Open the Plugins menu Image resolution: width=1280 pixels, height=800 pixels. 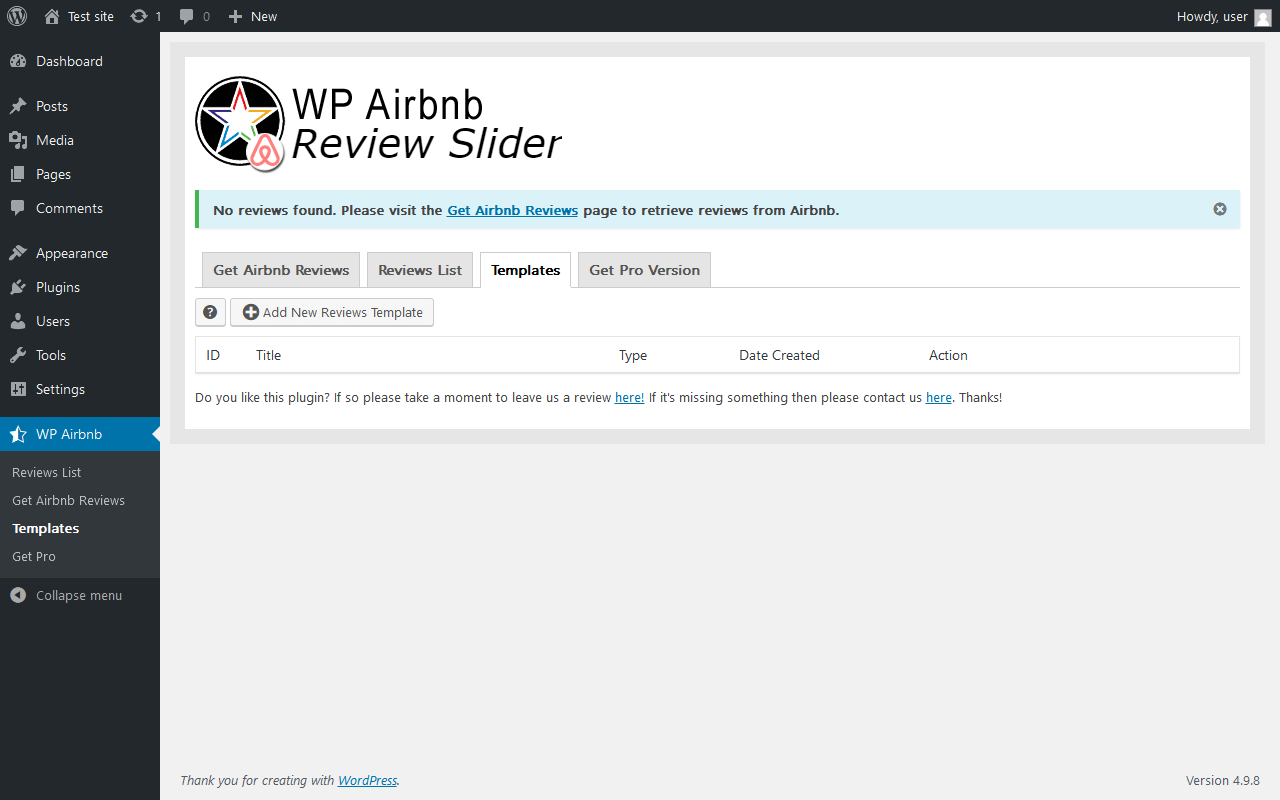(x=80, y=287)
